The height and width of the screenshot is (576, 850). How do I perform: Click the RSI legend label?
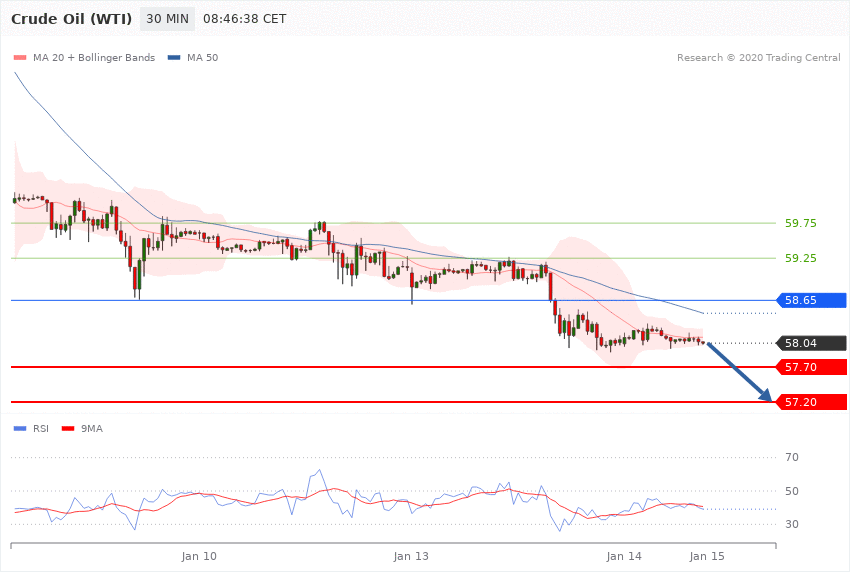[41, 429]
